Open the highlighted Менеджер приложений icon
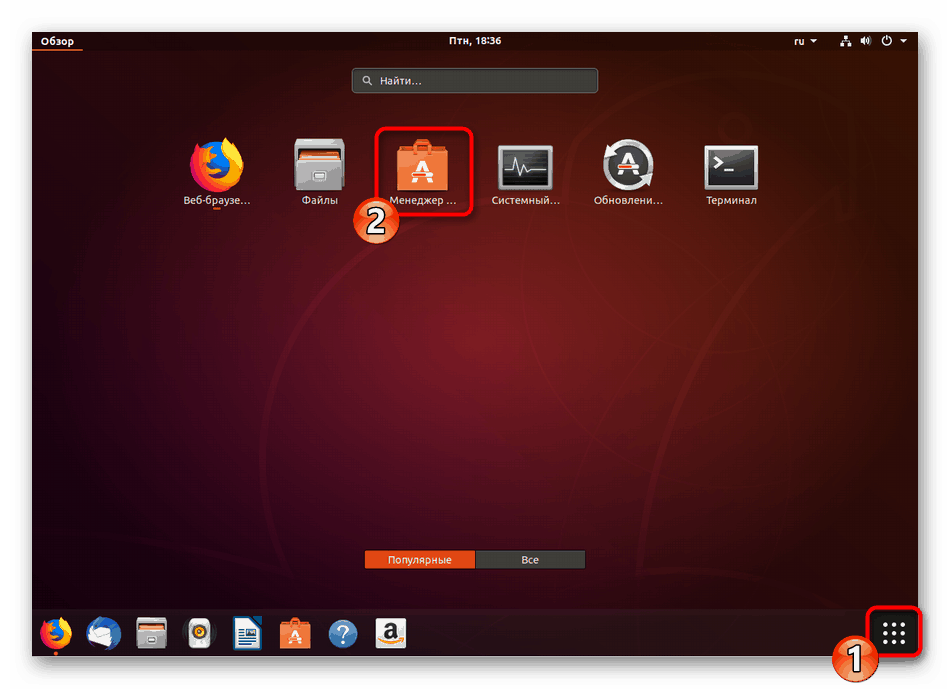The width and height of the screenshot is (950, 689). tap(423, 166)
